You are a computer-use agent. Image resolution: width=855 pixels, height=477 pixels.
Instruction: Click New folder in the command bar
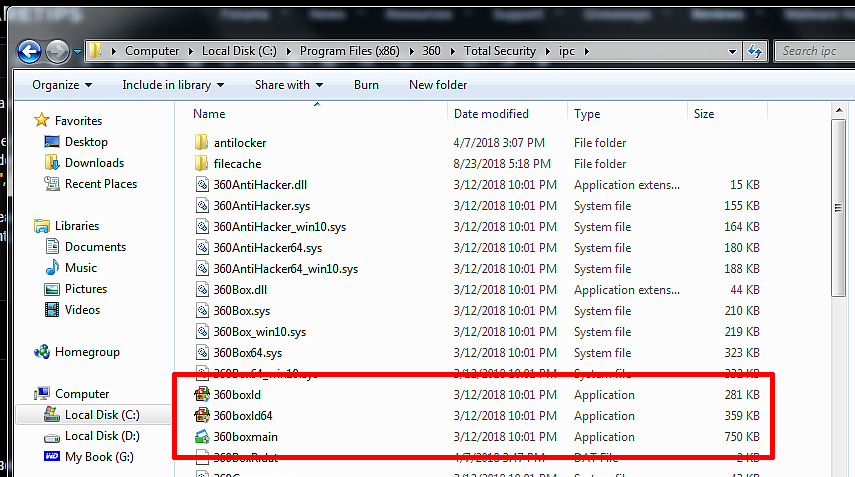pos(438,85)
